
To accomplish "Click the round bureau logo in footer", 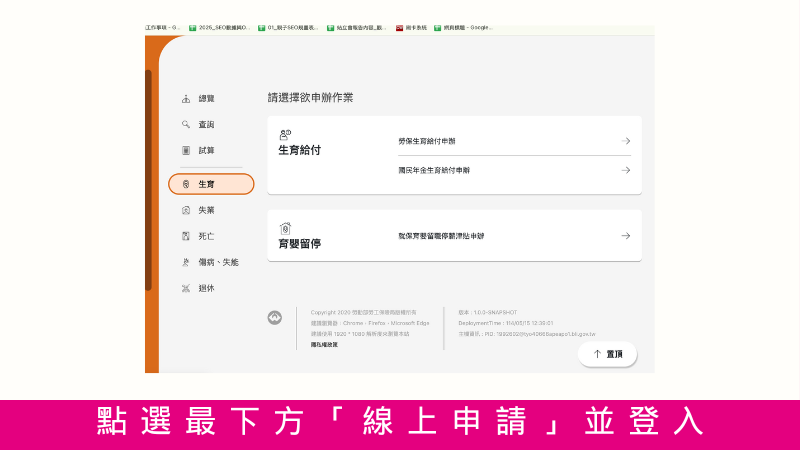I will [274, 317].
